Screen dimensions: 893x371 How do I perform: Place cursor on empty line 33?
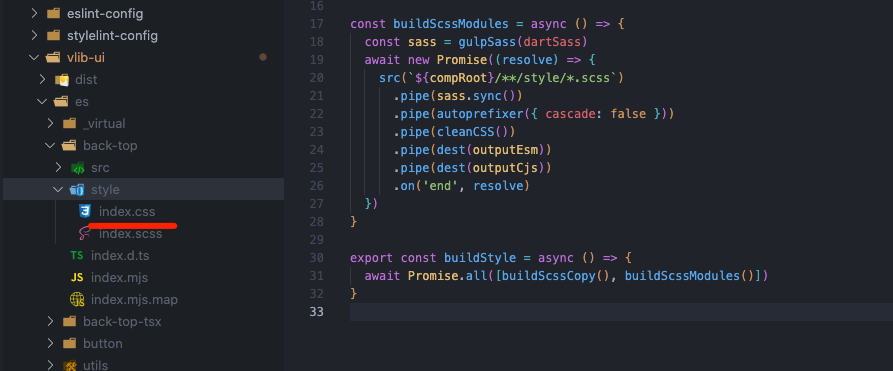pos(621,312)
